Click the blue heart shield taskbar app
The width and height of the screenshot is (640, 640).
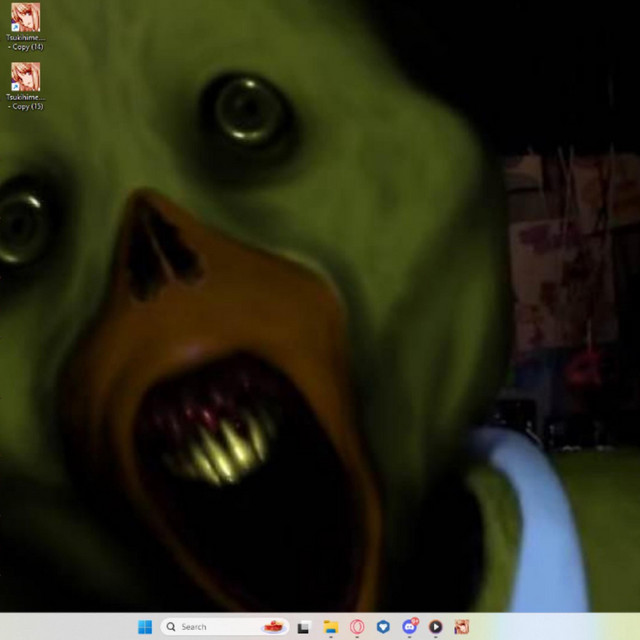(383, 627)
